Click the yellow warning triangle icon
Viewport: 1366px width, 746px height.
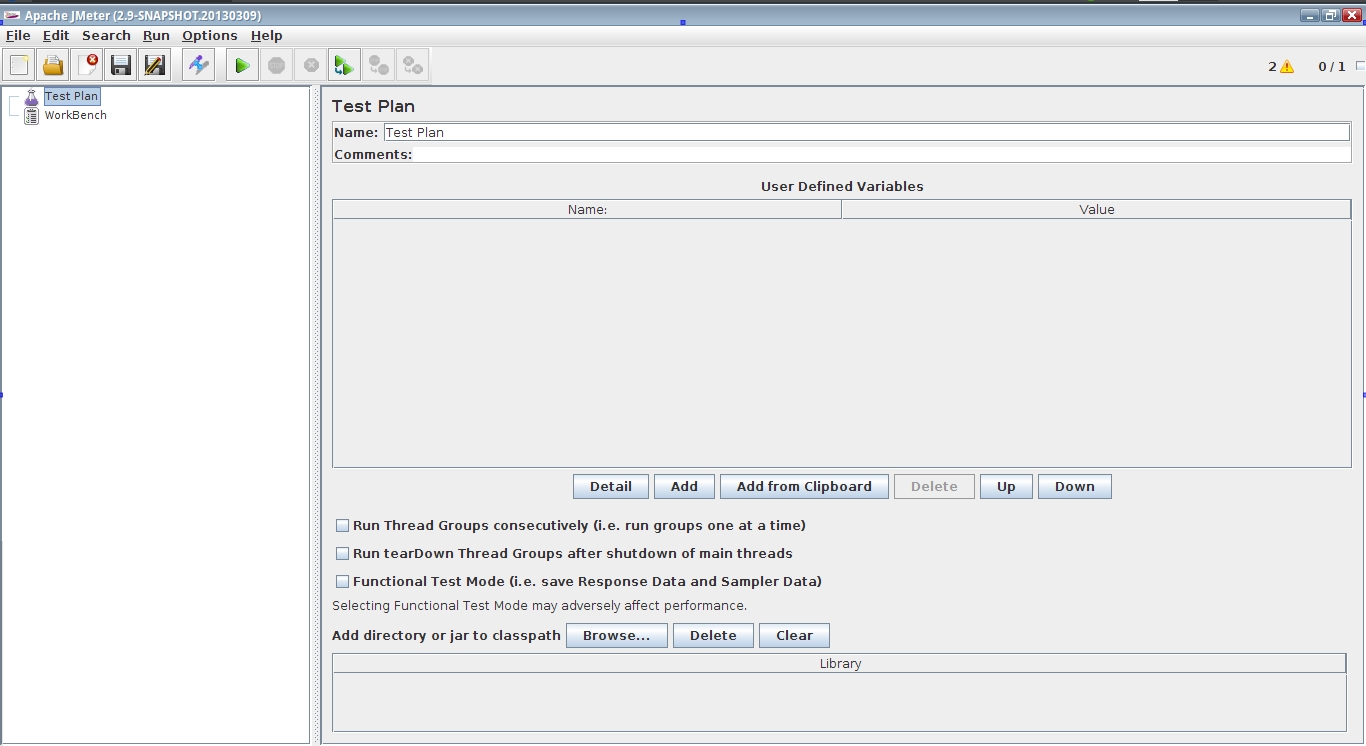pos(1287,67)
